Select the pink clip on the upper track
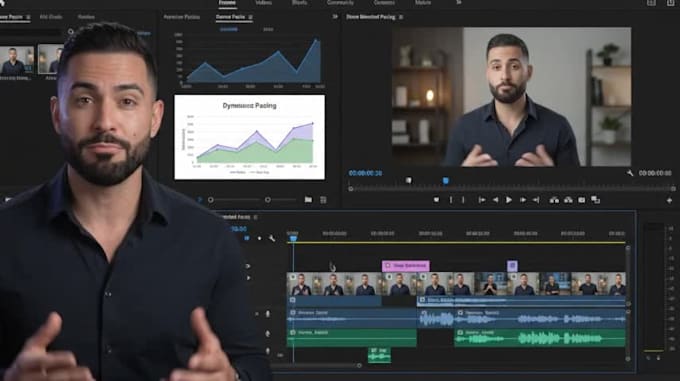The width and height of the screenshot is (680, 381). [x=405, y=266]
